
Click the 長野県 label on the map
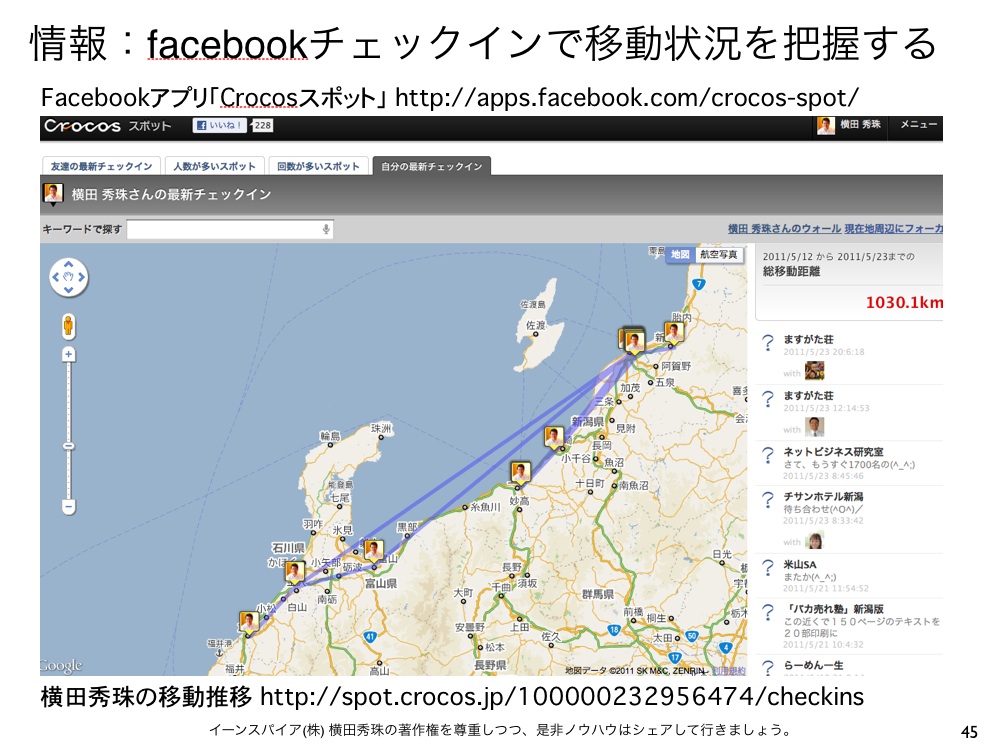tap(490, 665)
